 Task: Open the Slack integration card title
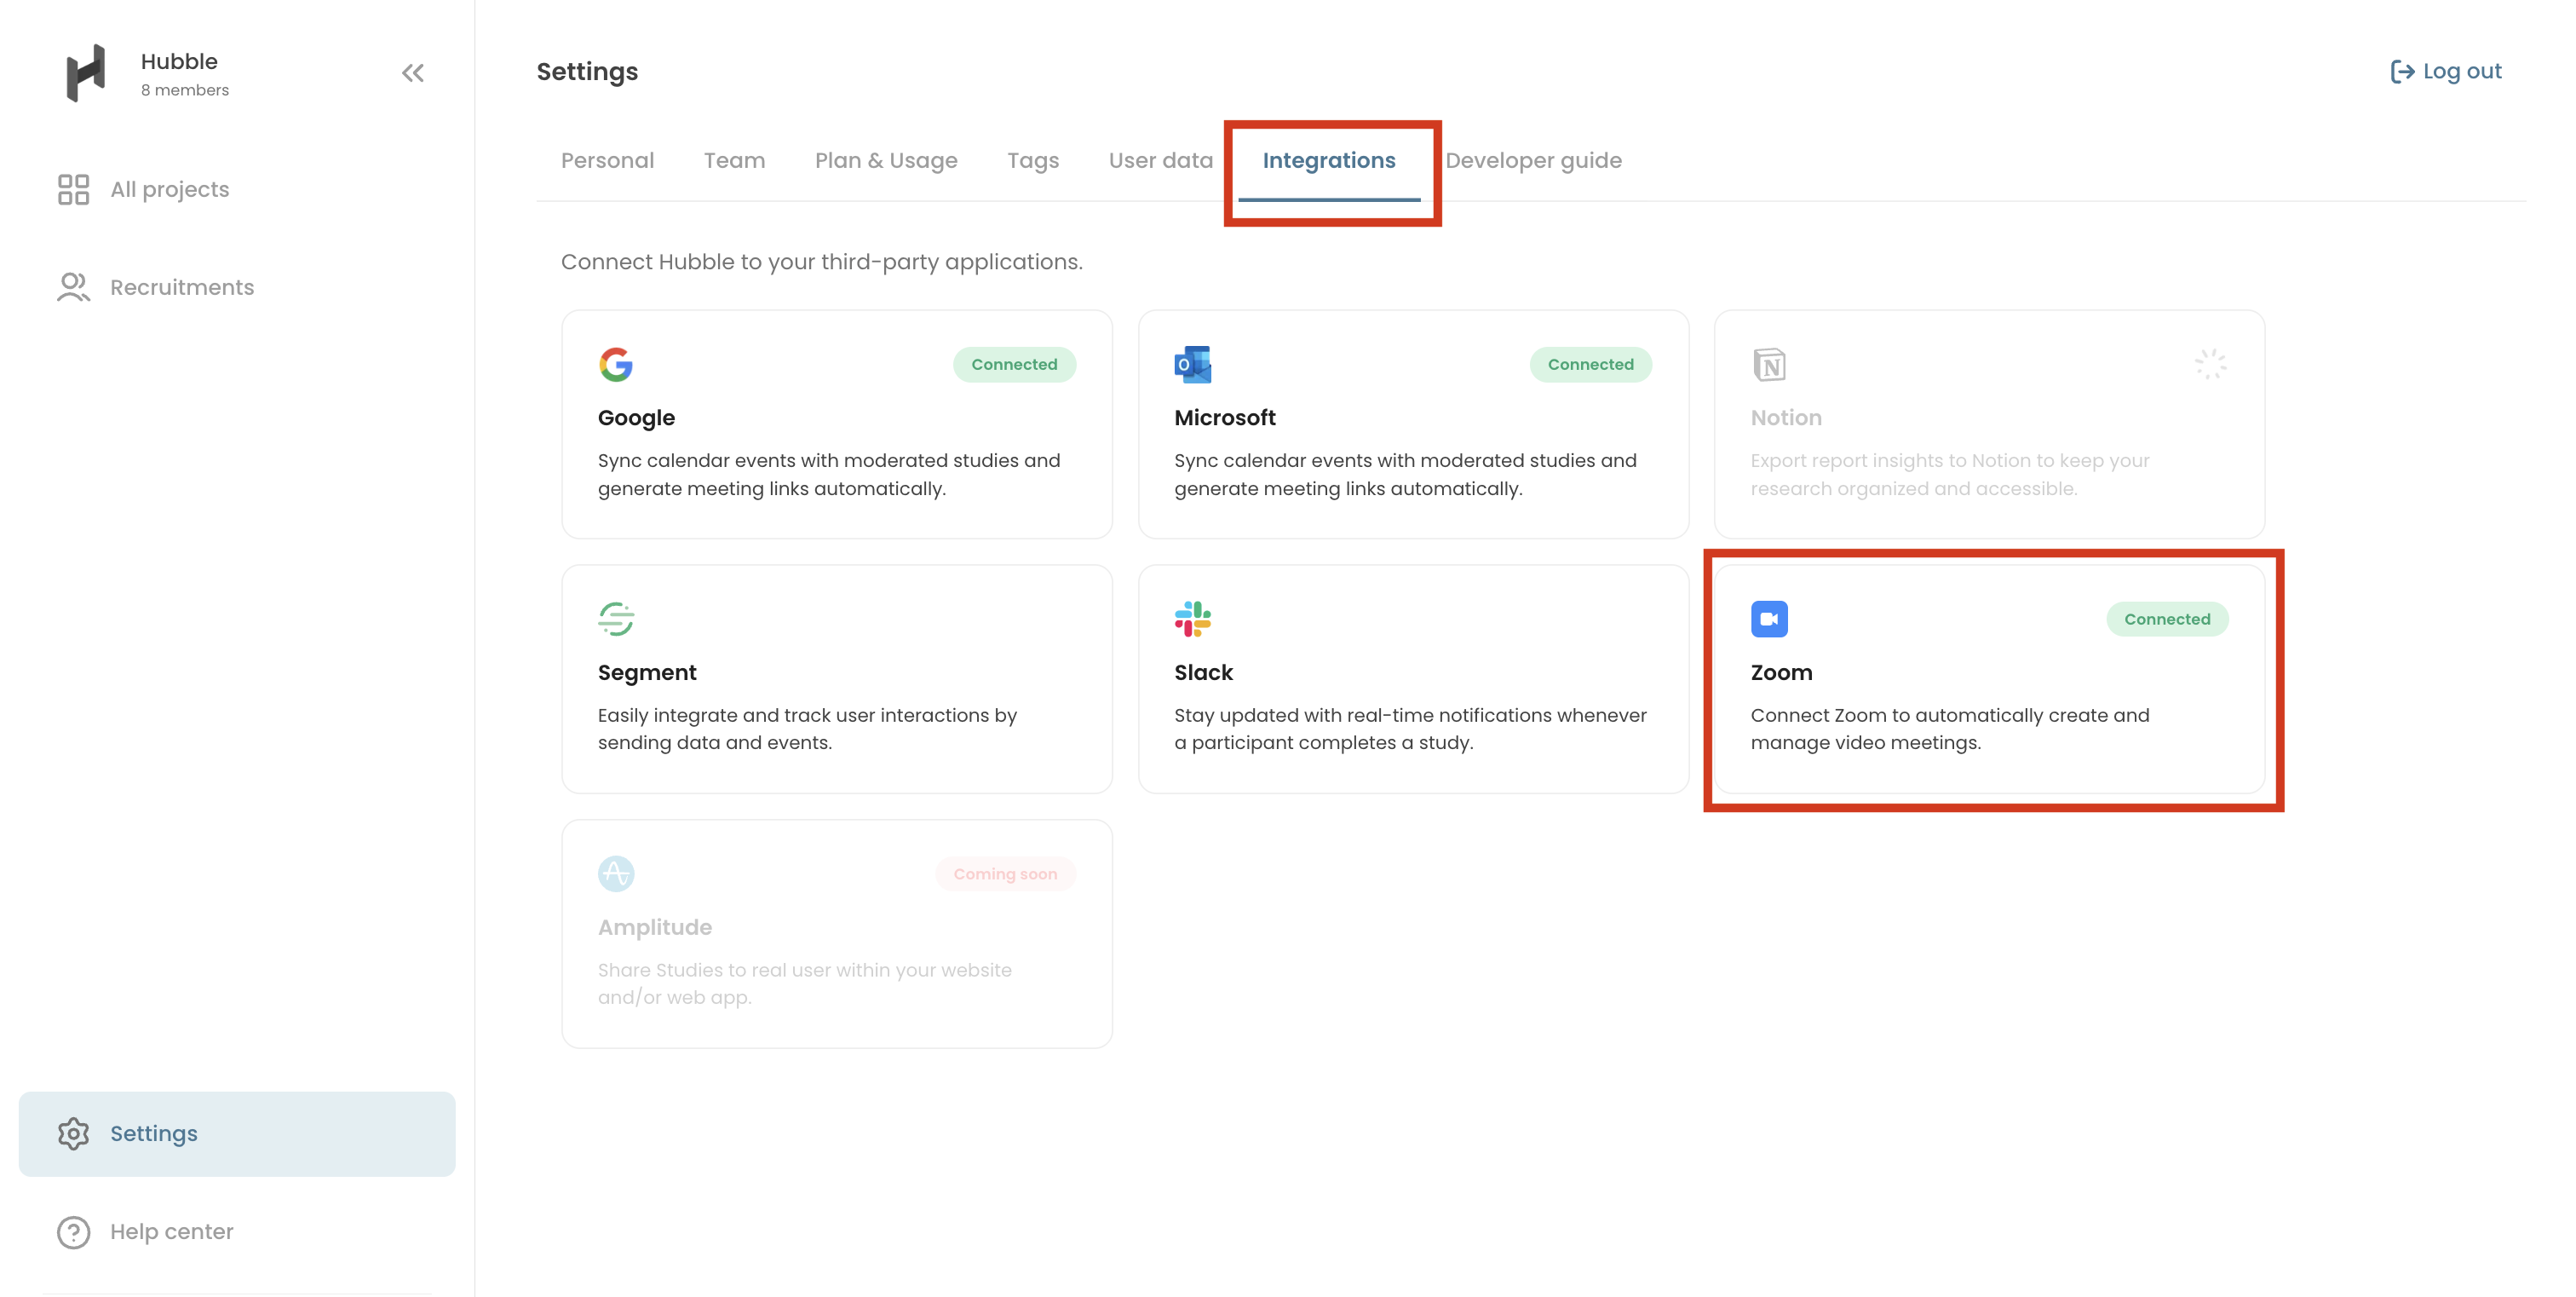coord(1203,672)
